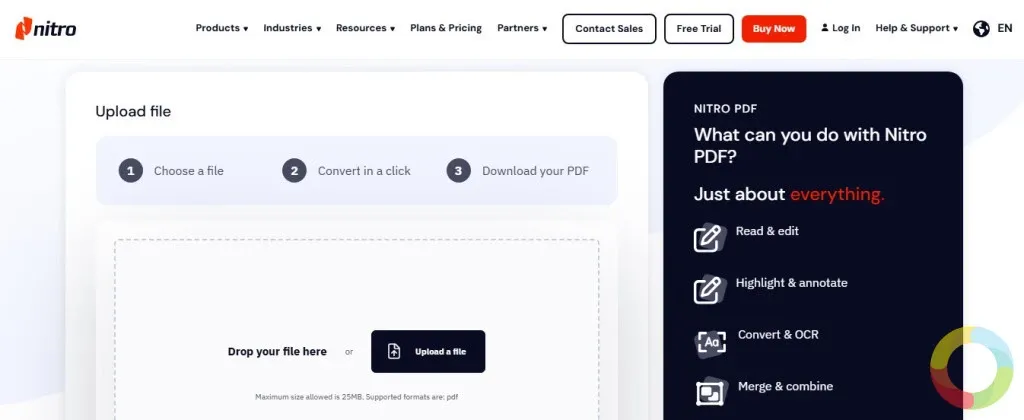The height and width of the screenshot is (420, 1024).
Task: Click the Drop your file here text
Action: (277, 351)
